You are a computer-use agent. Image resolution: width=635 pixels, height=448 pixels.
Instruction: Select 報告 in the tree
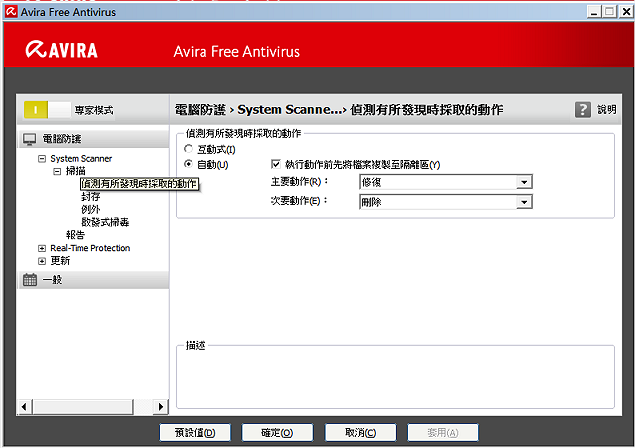[75, 235]
